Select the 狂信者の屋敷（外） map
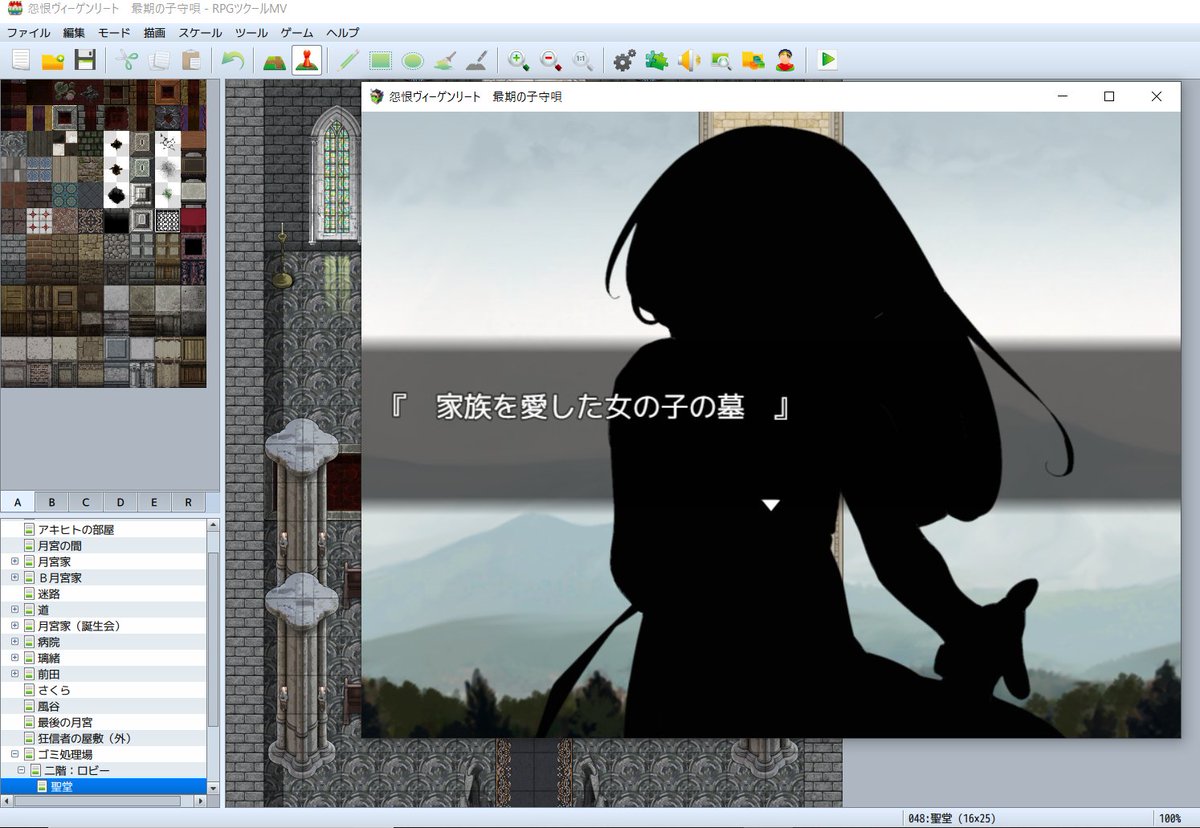Viewport: 1200px width, 828px height. (x=85, y=738)
